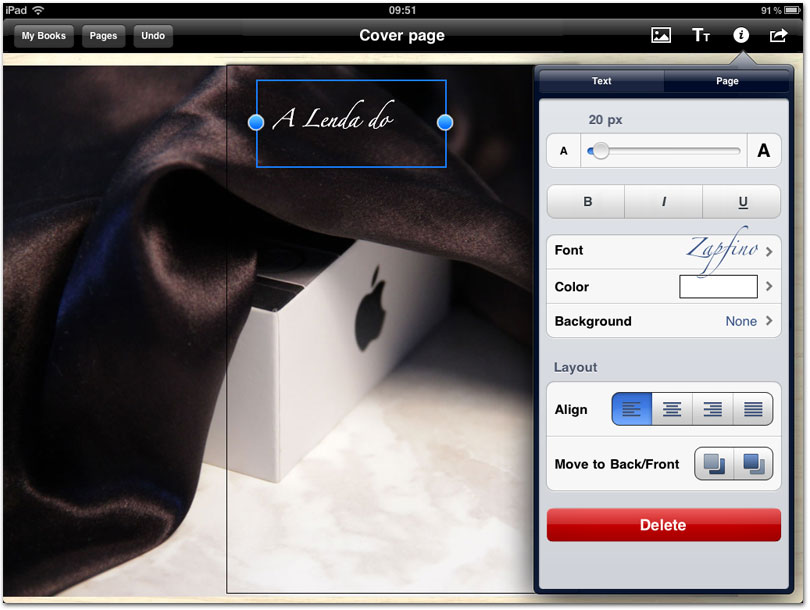This screenshot has width=810, height=610.
Task: Tap the red Delete button
Action: (663, 525)
